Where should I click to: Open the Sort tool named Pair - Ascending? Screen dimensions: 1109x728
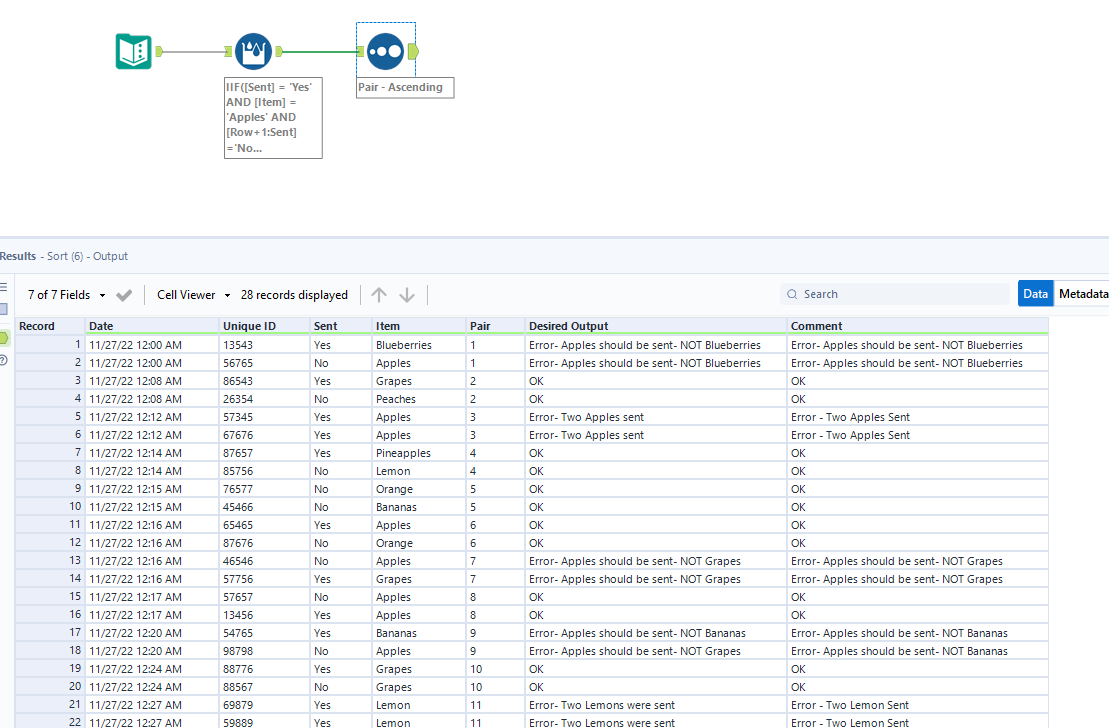[x=385, y=49]
